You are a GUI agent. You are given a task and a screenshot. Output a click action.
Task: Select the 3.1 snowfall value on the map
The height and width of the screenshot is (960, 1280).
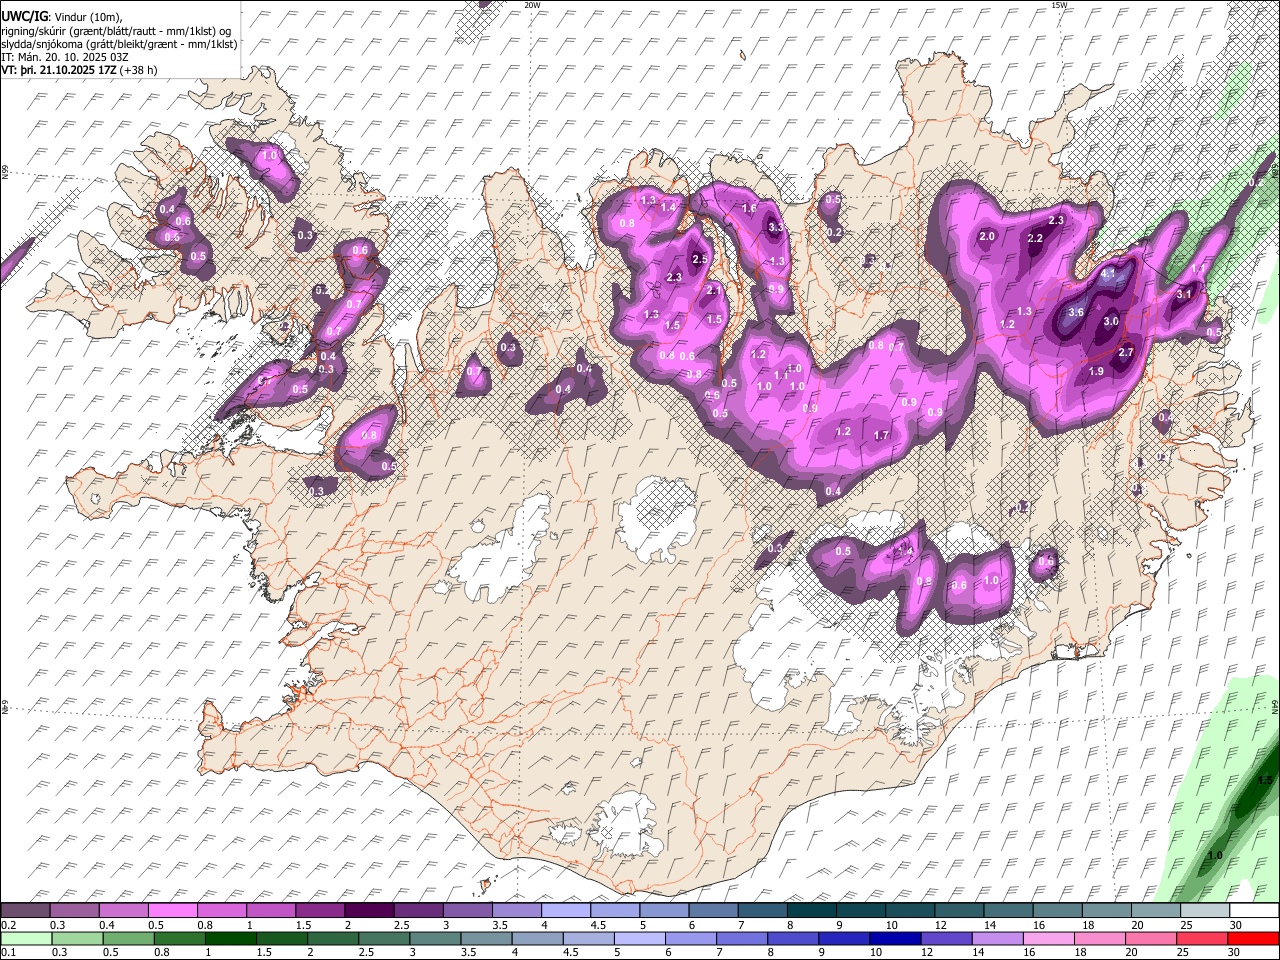tap(1184, 294)
